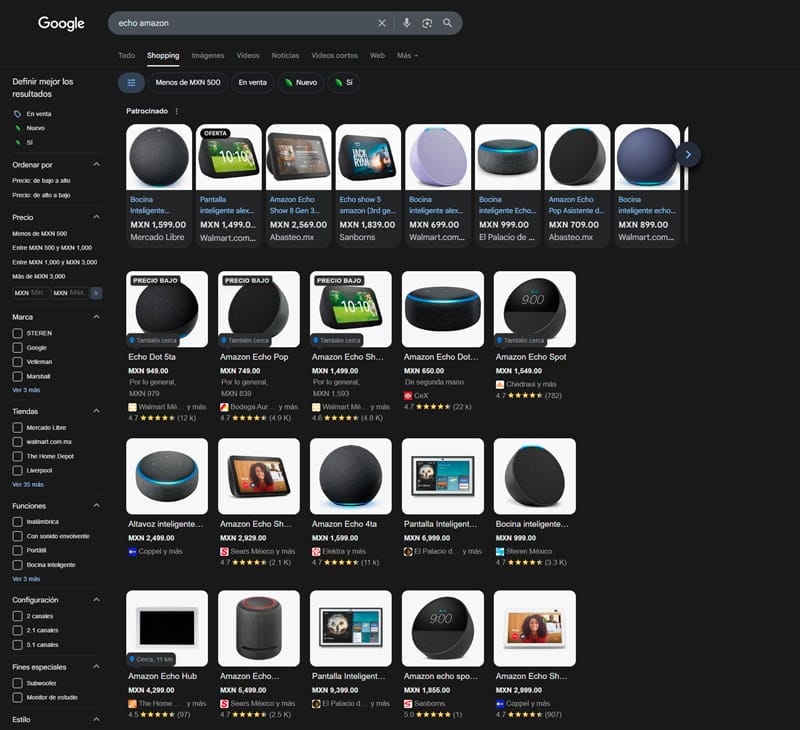The height and width of the screenshot is (730, 800).
Task: Click 'Ver 35 más' under Tiendas
Action: 28,485
